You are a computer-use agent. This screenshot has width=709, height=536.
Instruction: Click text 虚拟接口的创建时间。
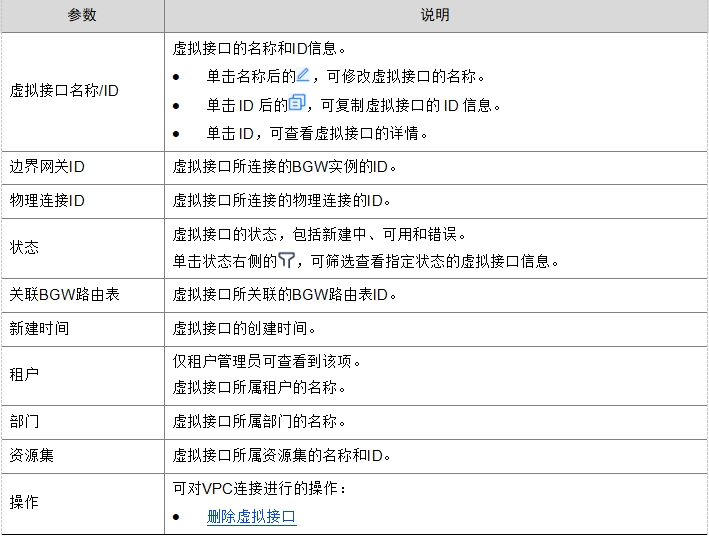(244, 328)
